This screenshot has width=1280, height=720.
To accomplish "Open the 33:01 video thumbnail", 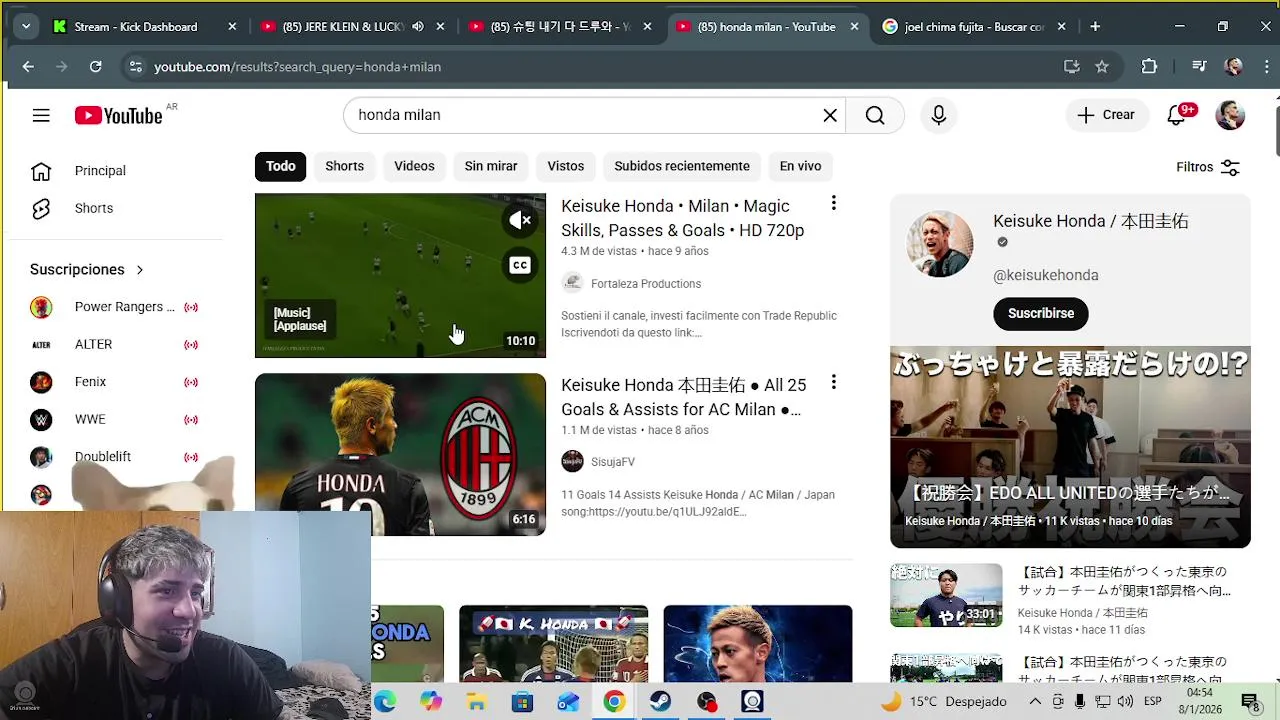I will pos(946,595).
